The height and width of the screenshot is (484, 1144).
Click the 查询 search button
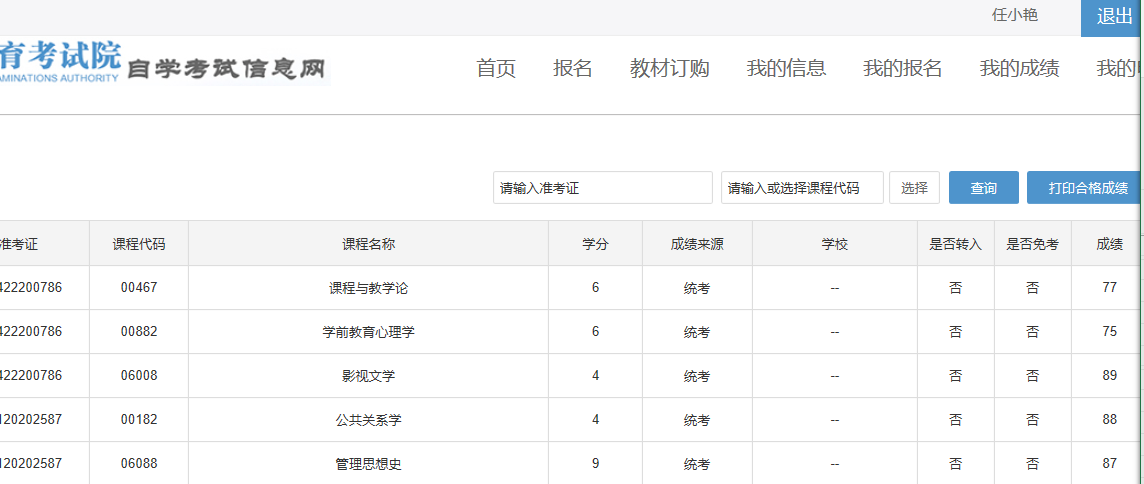pyautogui.click(x=983, y=188)
